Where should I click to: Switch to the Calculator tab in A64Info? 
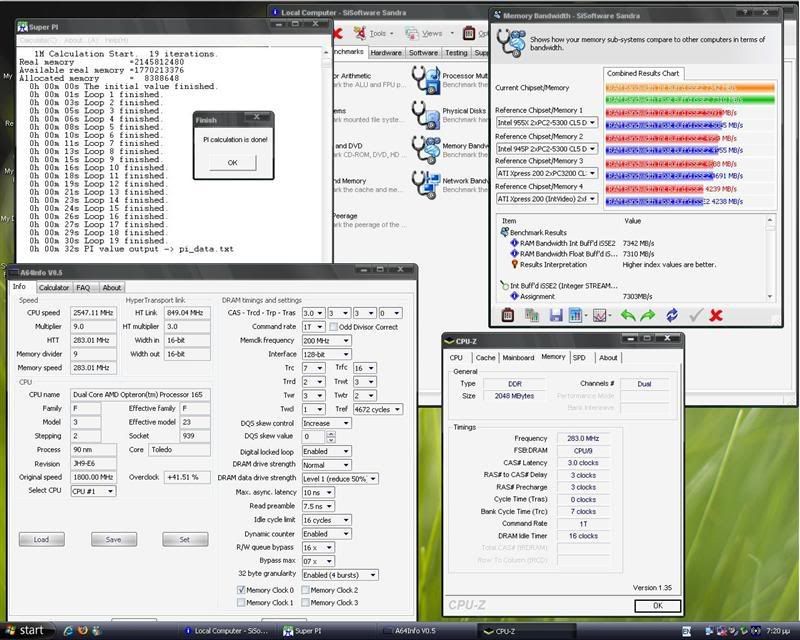(53, 287)
